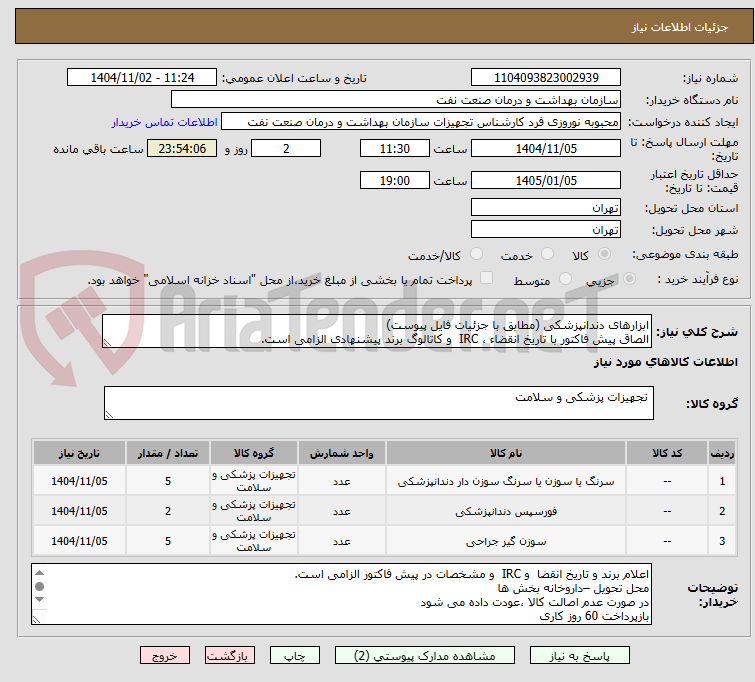Click the تاریخ و ساعت اعلان عمومی field
Screen dimensions: 755x682
click(x=142, y=78)
